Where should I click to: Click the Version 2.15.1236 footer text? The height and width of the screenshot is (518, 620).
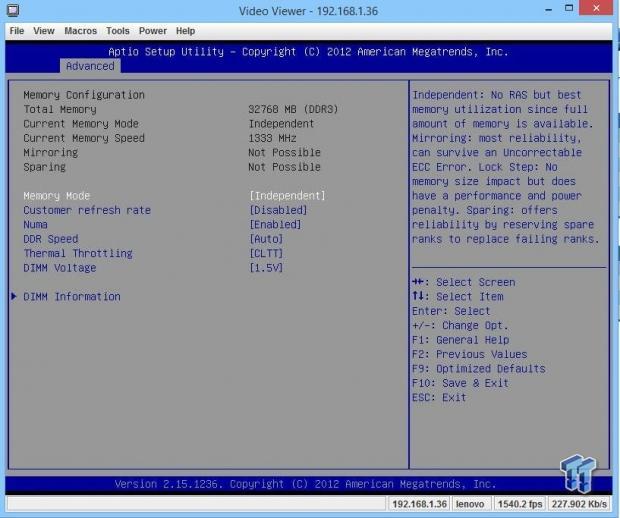tap(305, 484)
